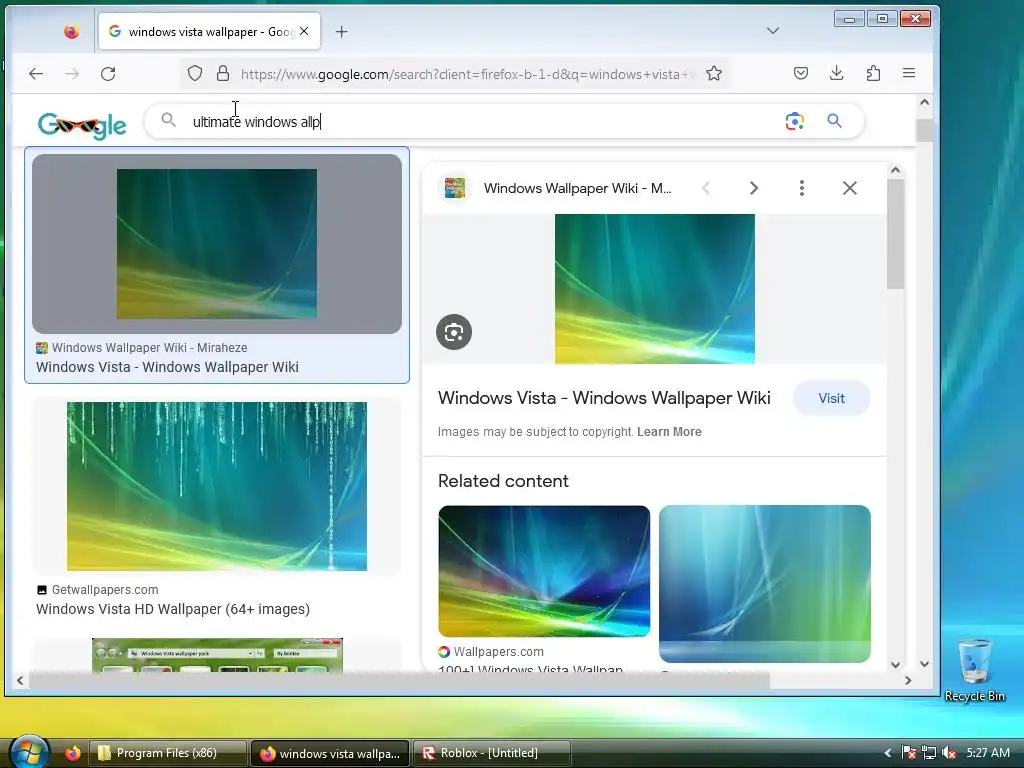
Task: Open the wallpaper pack screenshot thumbnail
Action: coord(217,655)
